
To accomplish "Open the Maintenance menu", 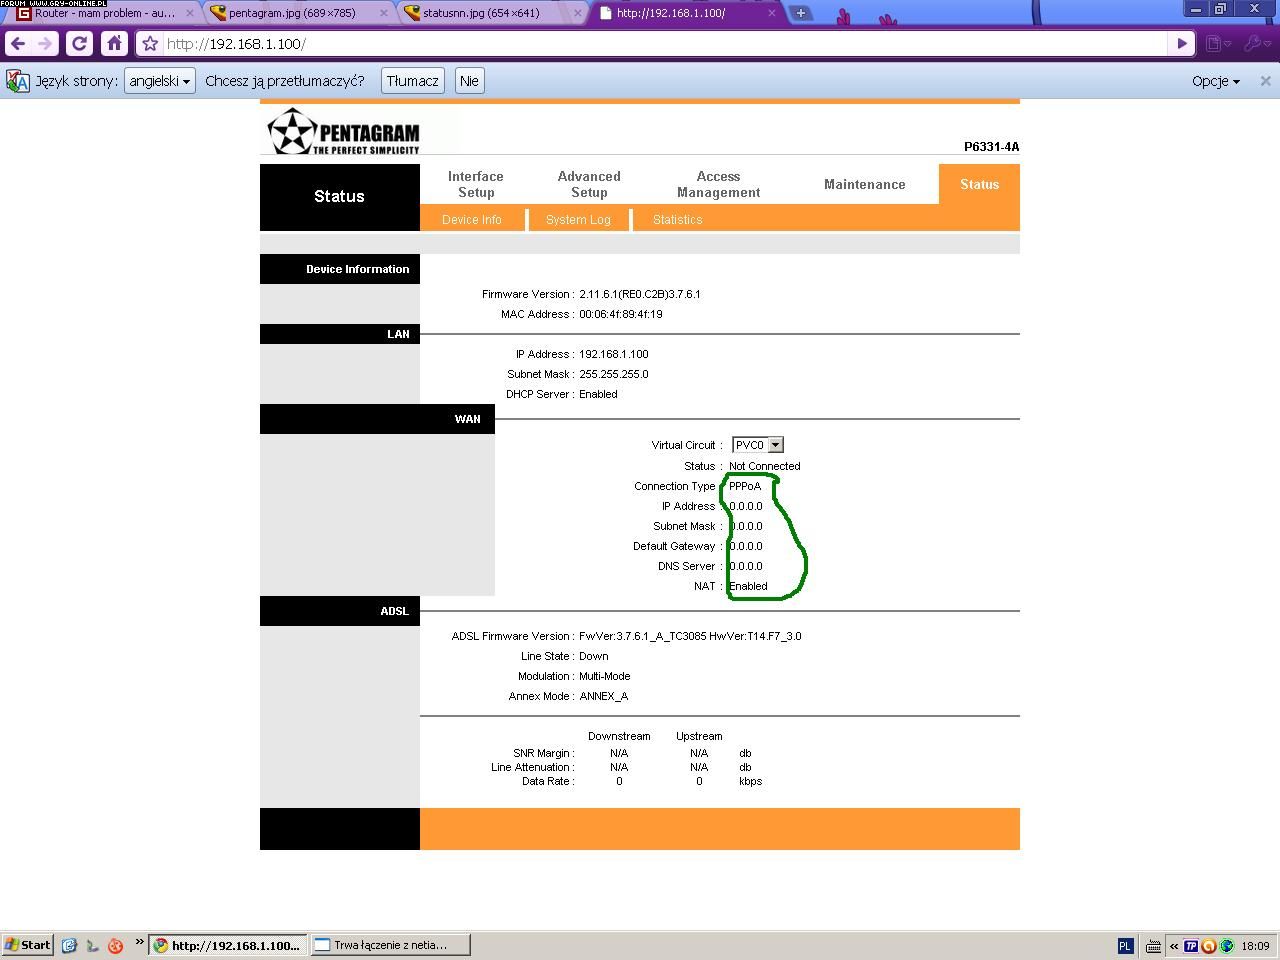I will coord(864,184).
